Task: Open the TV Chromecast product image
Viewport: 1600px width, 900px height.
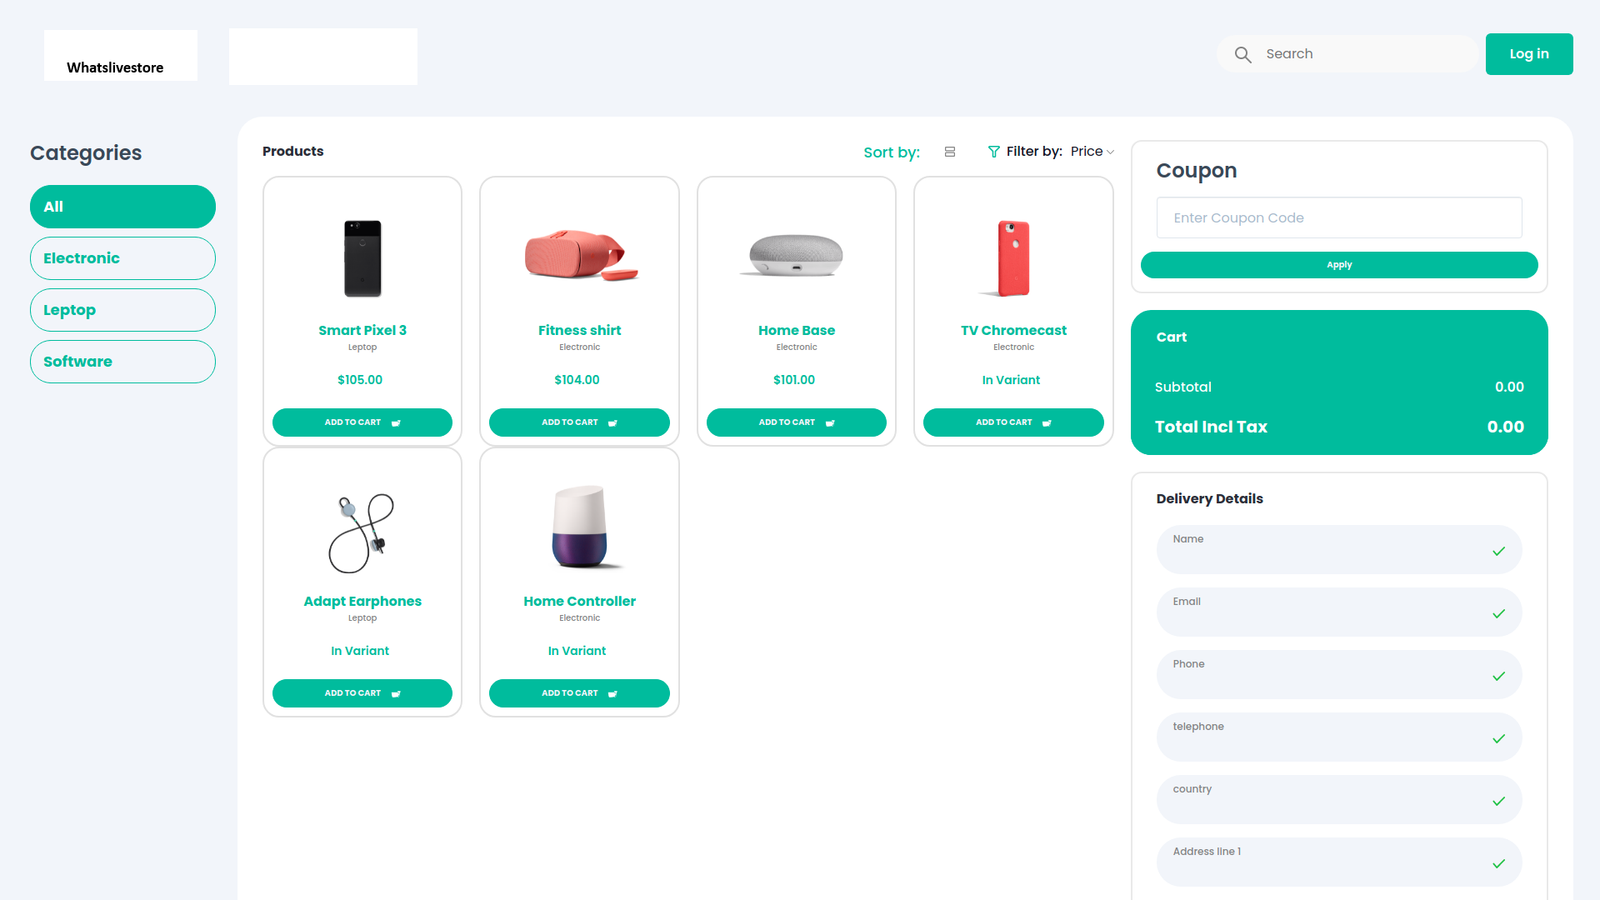Action: pyautogui.click(x=1014, y=258)
